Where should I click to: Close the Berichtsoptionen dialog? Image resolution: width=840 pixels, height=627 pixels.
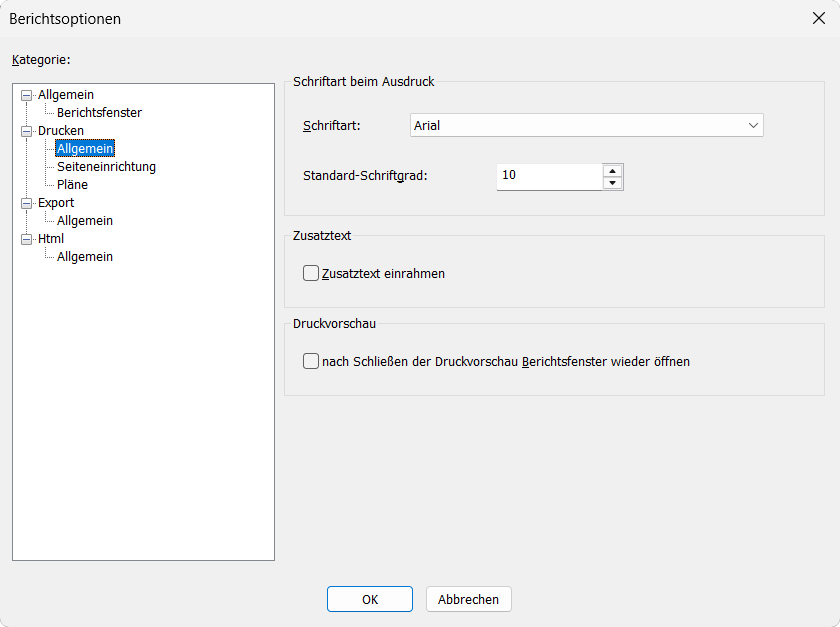click(819, 18)
